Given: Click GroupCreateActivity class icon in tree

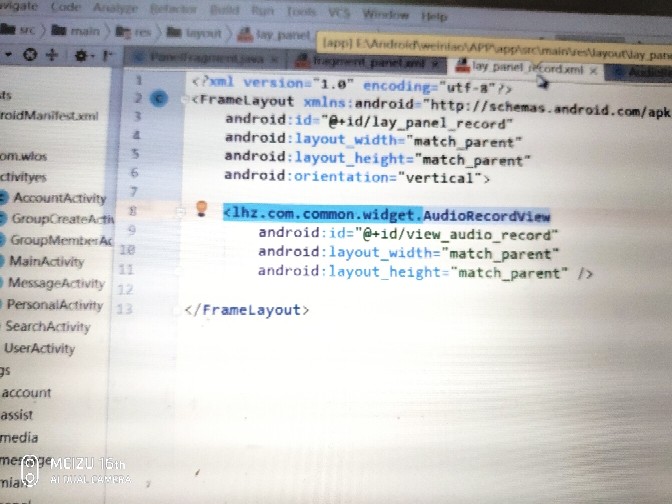Looking at the screenshot, I should pyautogui.click(x=3, y=219).
